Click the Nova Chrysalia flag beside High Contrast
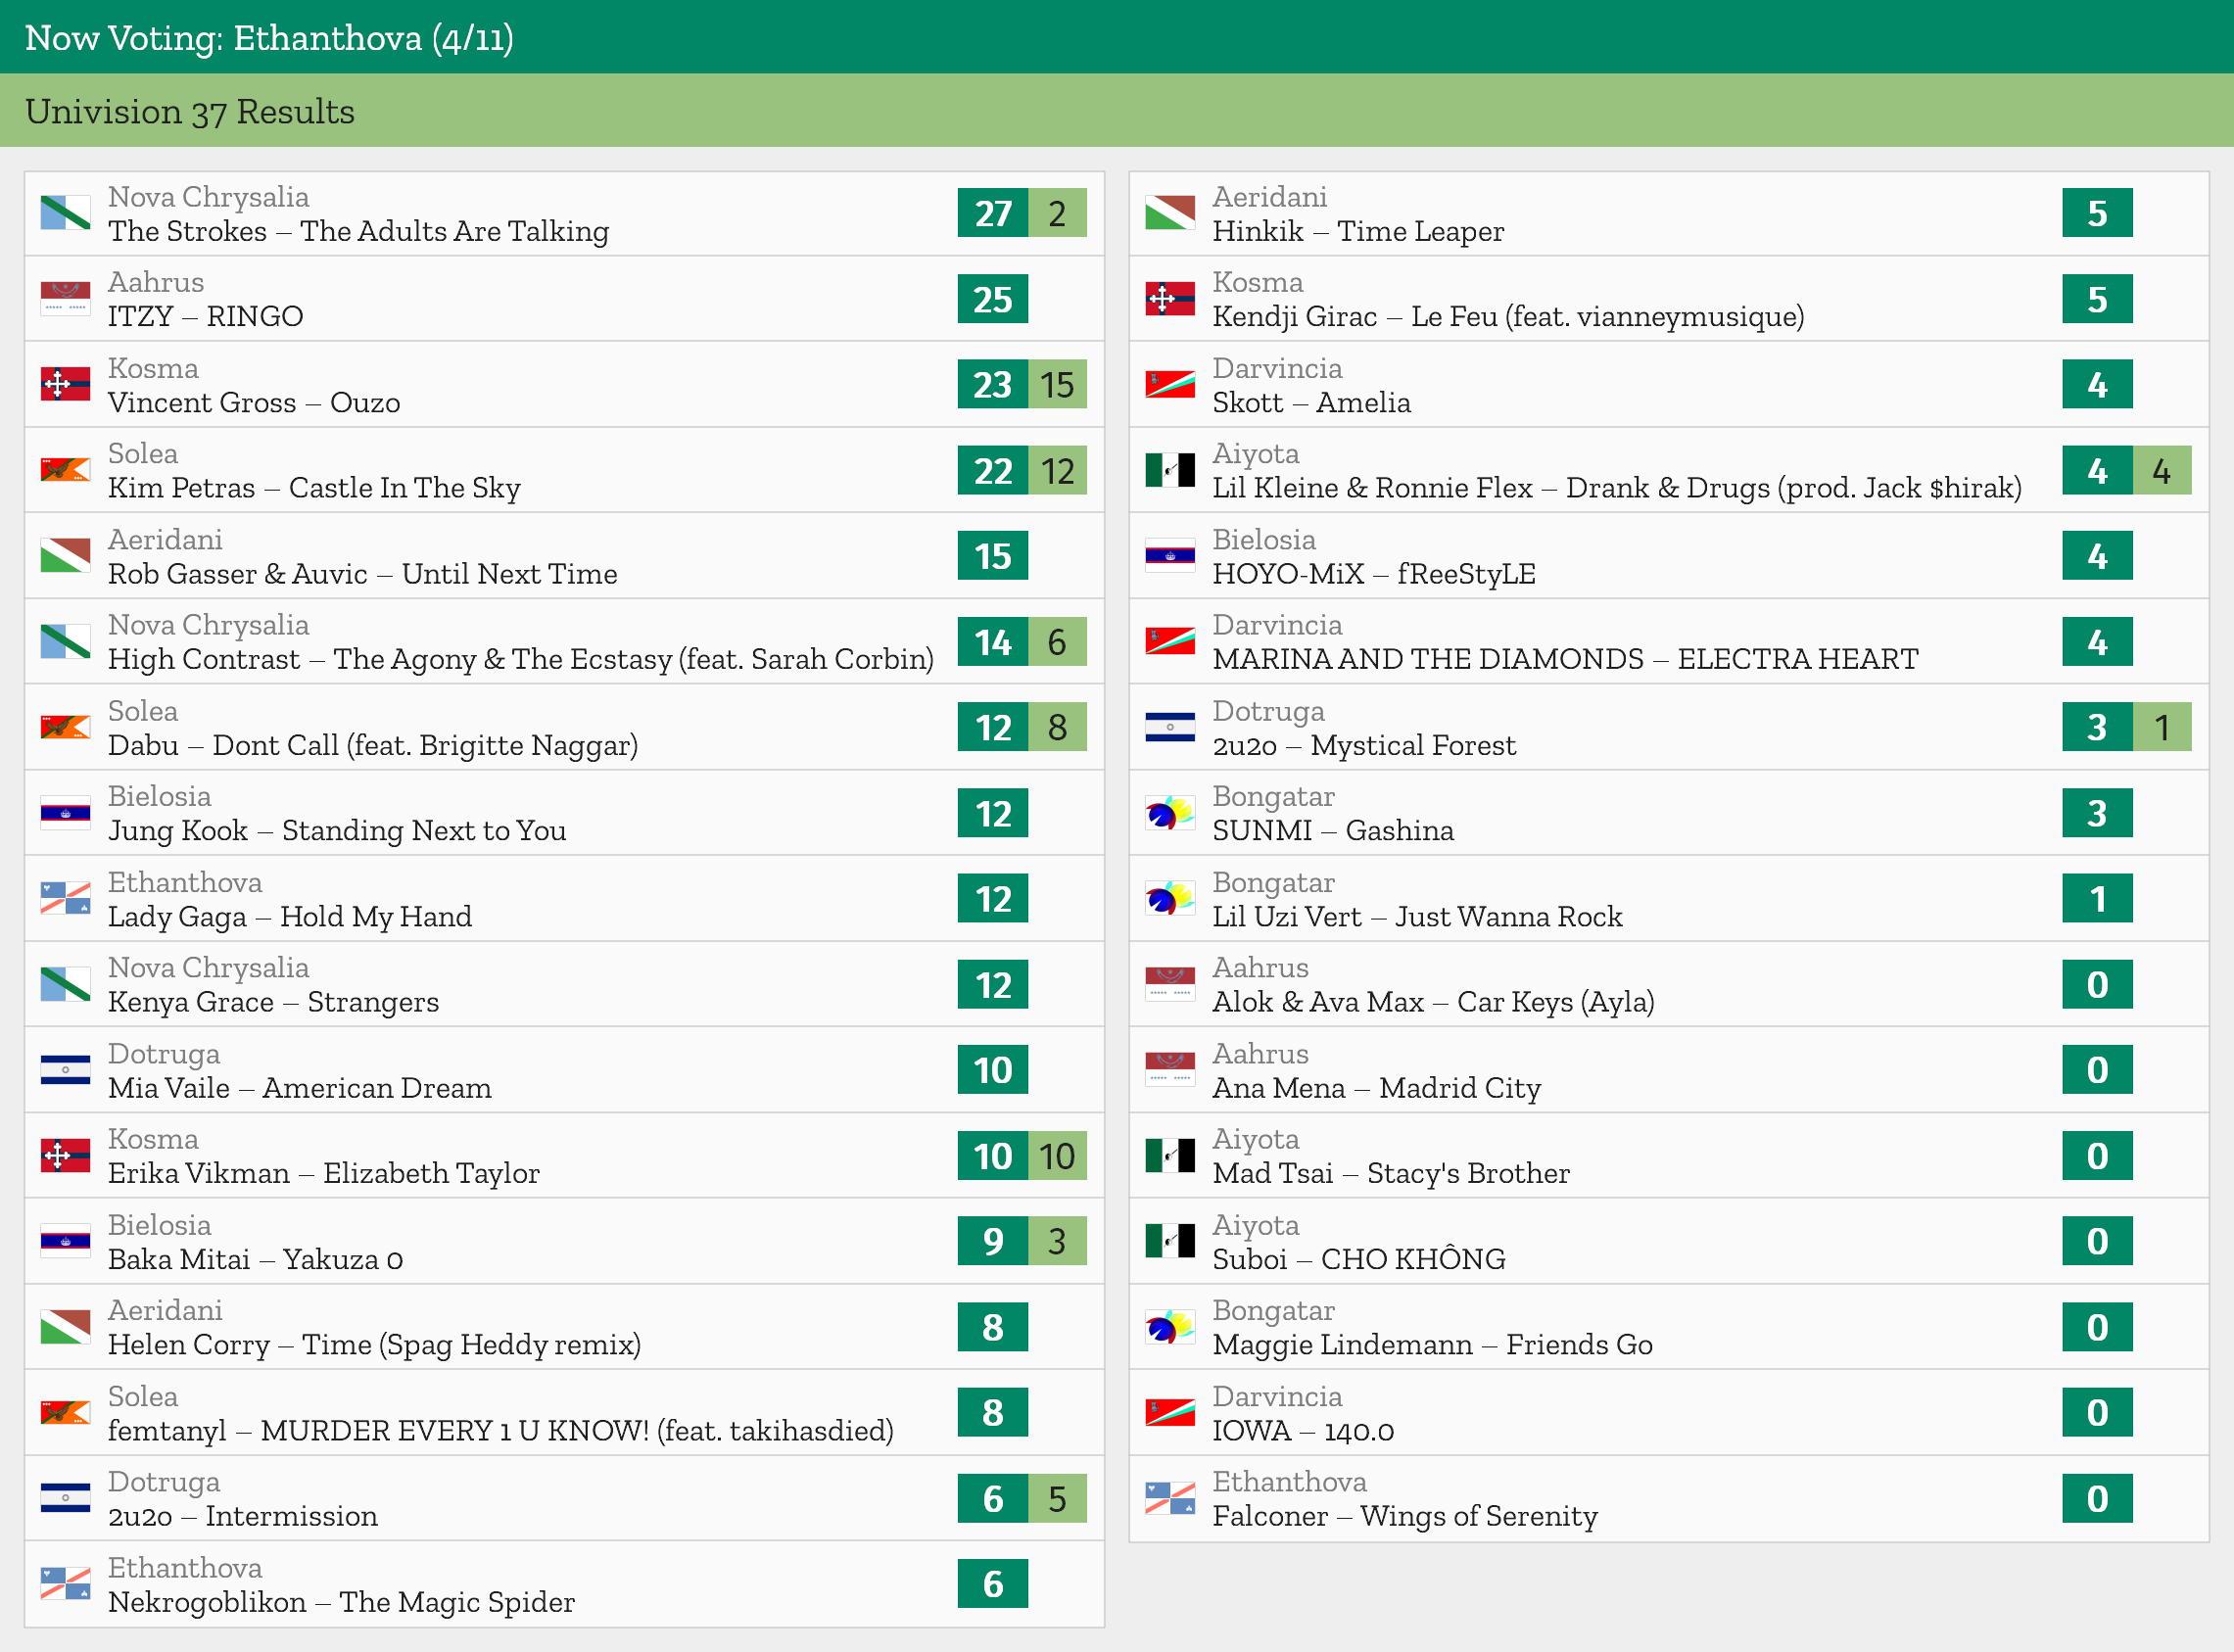 (65, 641)
